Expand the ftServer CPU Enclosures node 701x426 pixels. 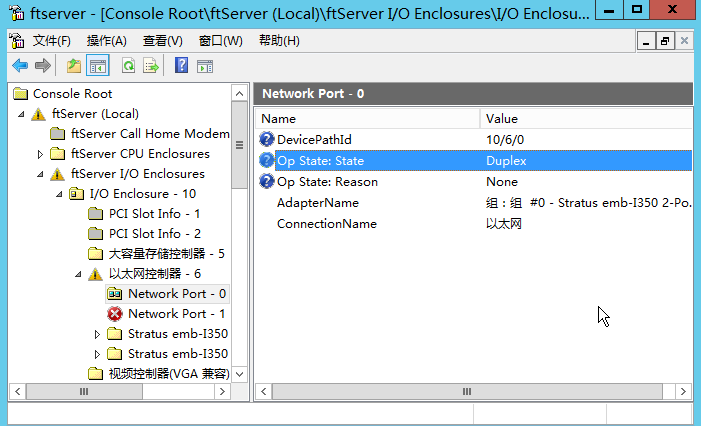(x=40, y=154)
